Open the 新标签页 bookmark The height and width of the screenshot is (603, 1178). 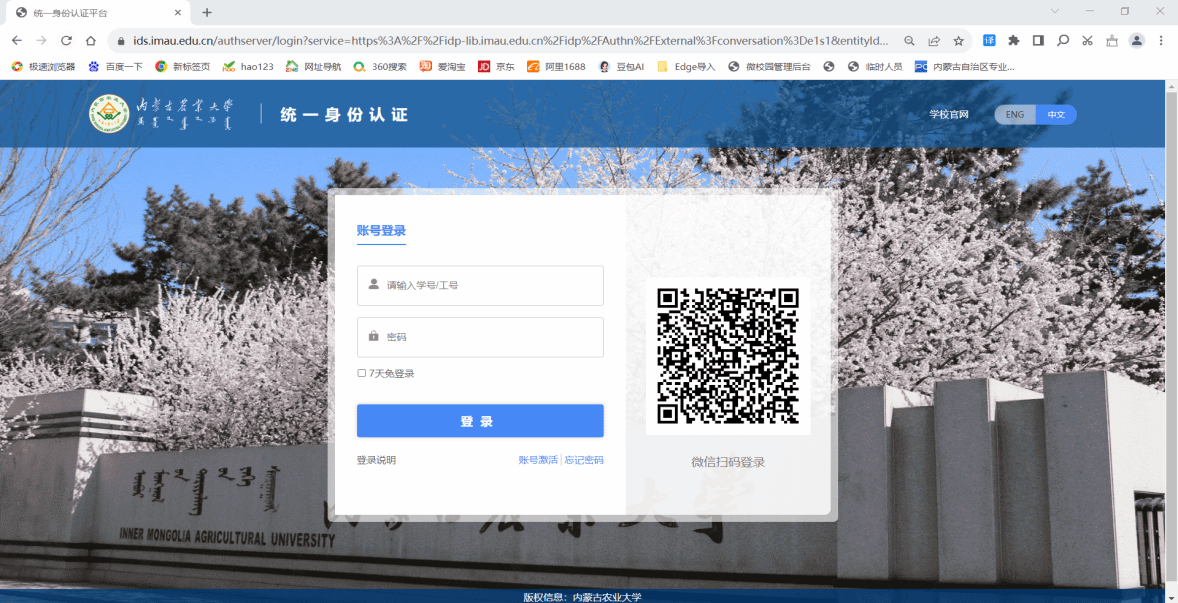point(183,67)
